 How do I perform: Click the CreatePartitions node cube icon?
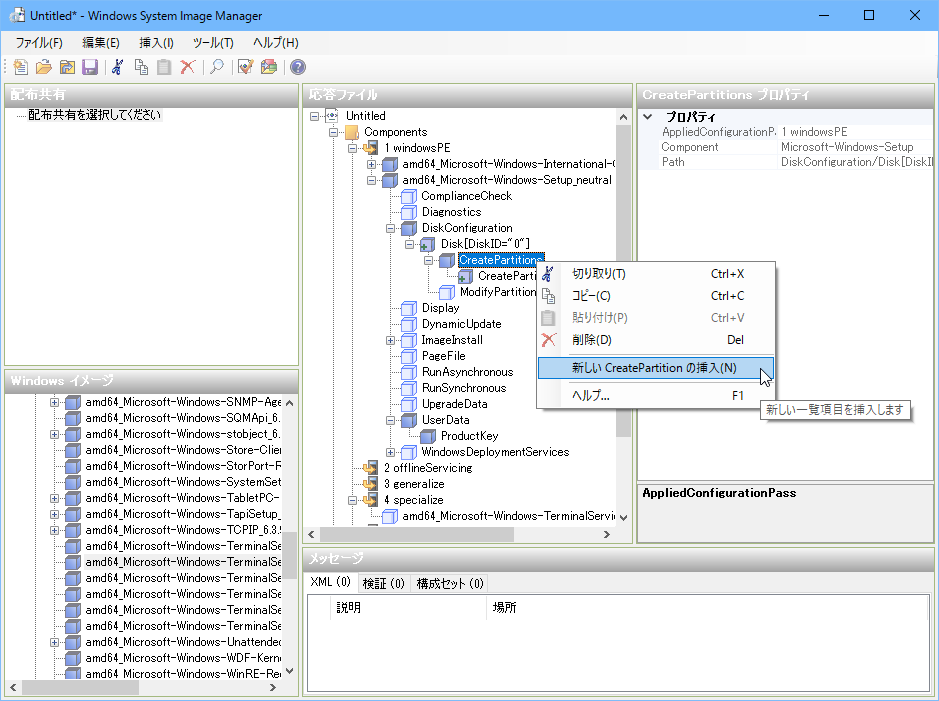coord(447,260)
